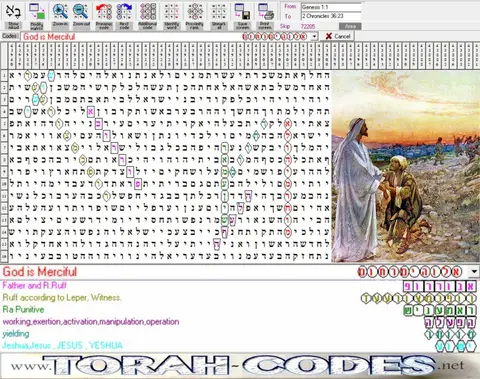Viewport: 480px width, 379px height.
Task: Select the large red God is Merciful heading
Action: (x=40, y=272)
